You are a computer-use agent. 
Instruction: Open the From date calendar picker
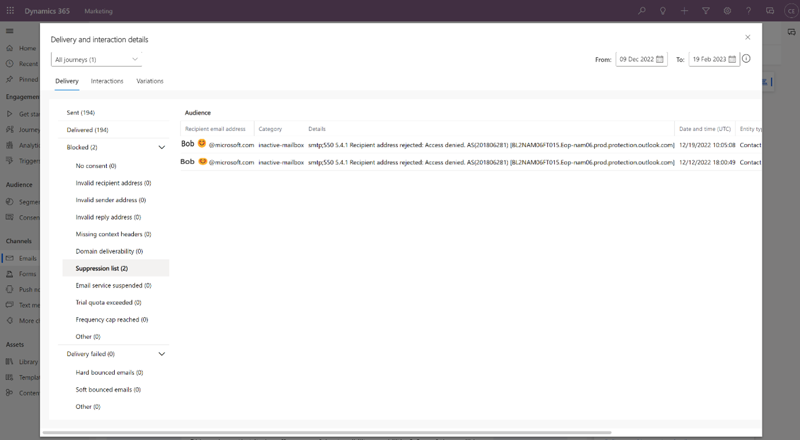(x=660, y=60)
